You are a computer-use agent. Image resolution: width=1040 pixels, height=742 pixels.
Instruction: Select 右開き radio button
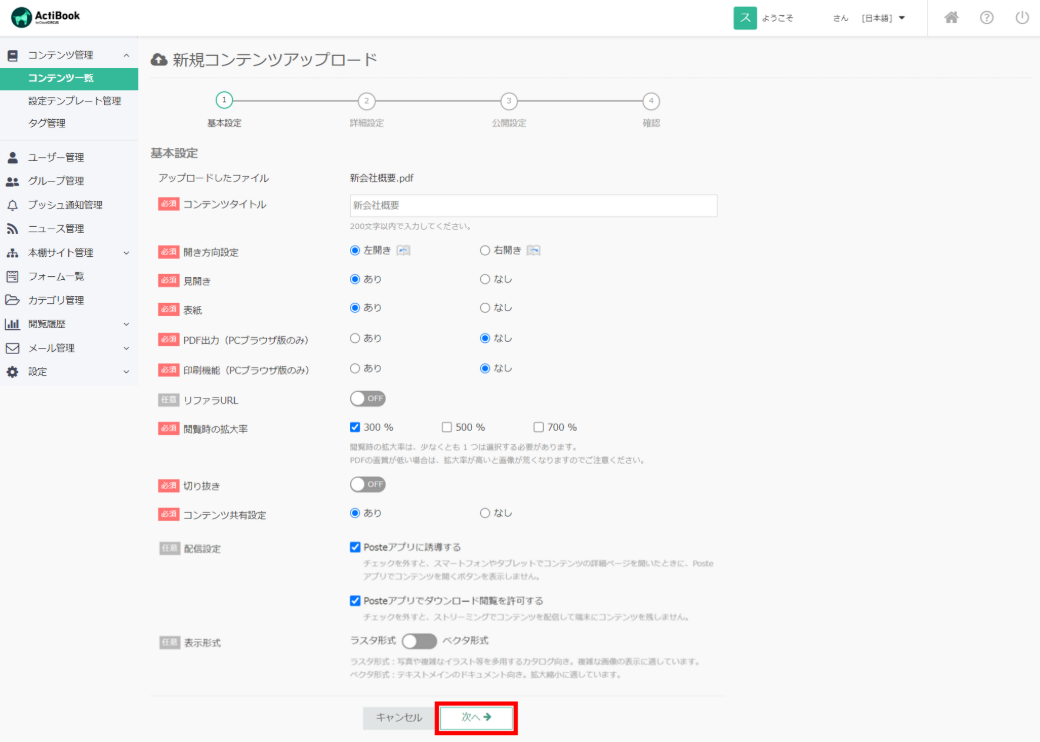point(485,250)
